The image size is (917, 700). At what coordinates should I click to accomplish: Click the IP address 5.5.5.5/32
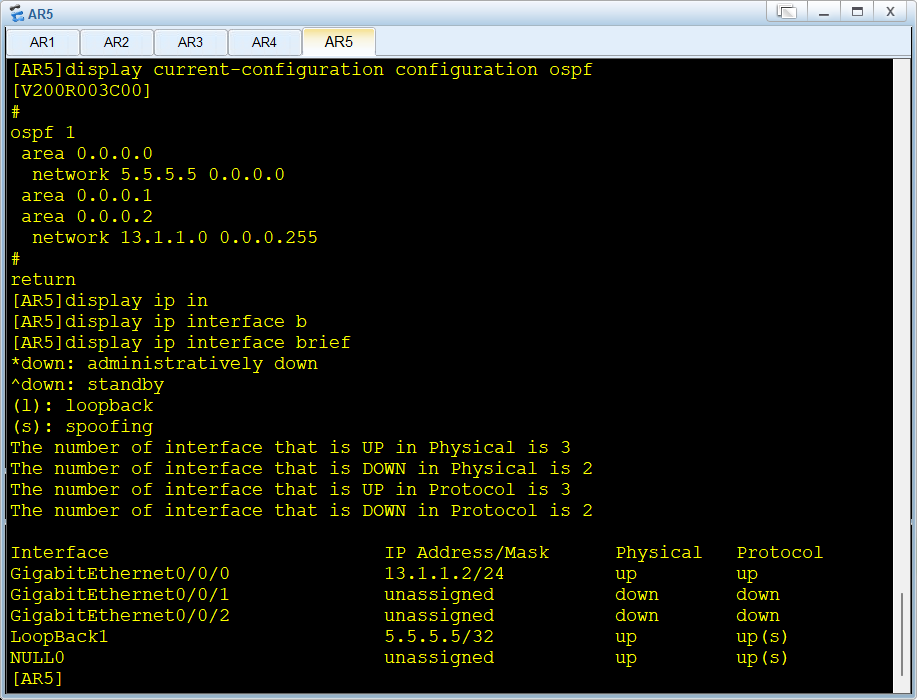coord(439,637)
